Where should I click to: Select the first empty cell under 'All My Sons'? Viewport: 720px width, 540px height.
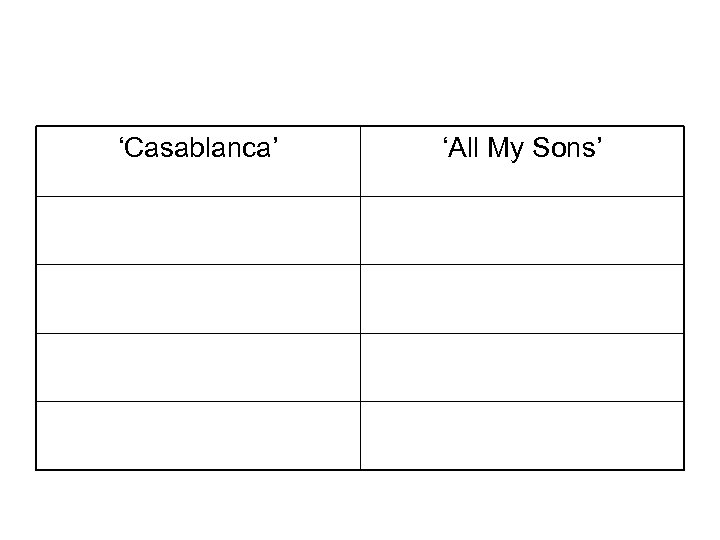[x=522, y=230]
